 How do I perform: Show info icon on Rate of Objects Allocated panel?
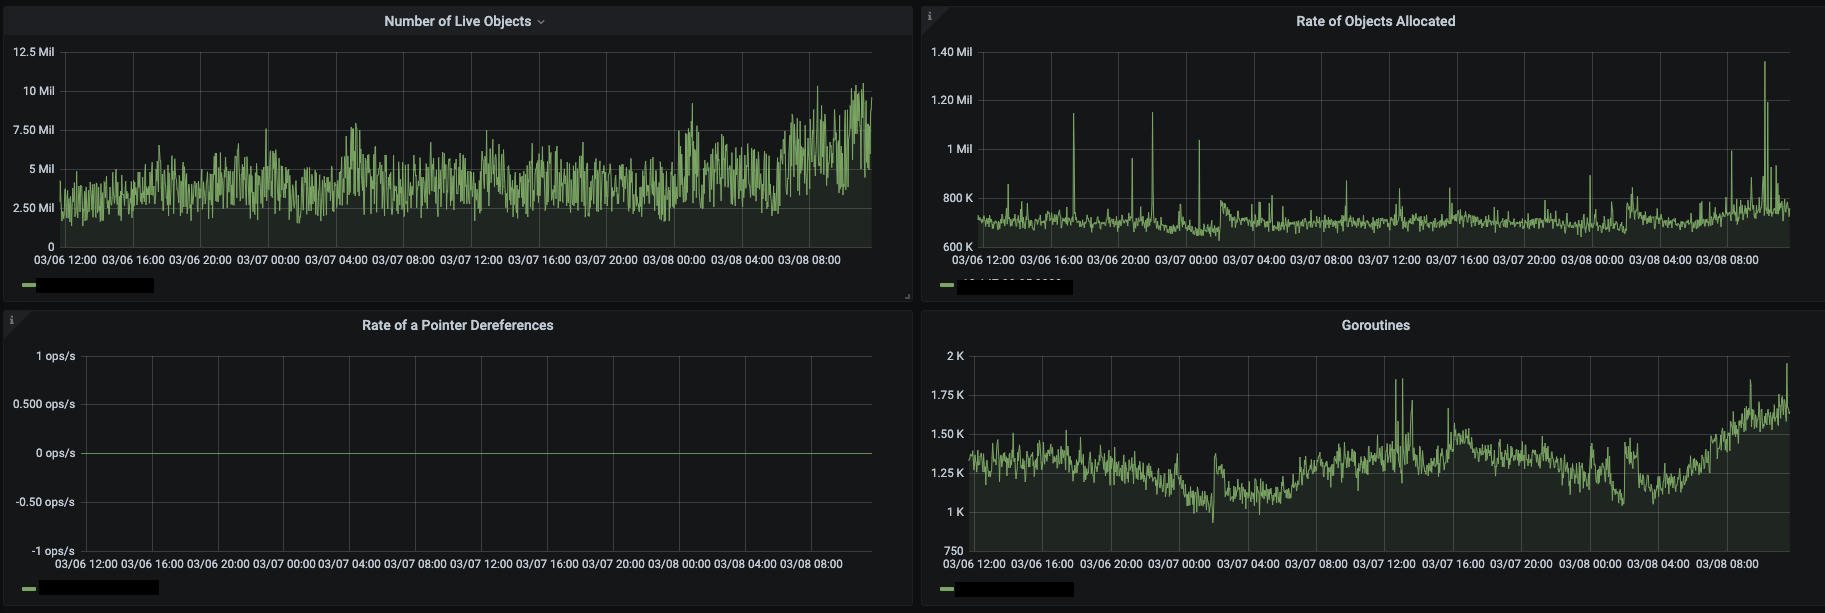pos(929,16)
